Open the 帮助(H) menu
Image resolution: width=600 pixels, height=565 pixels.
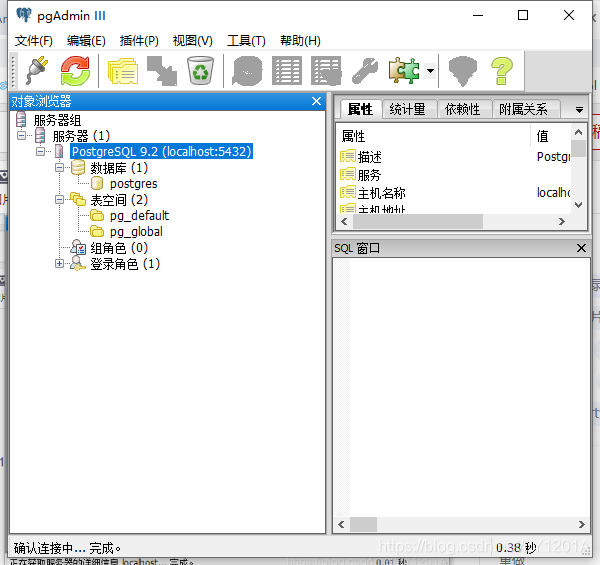pyautogui.click(x=300, y=41)
